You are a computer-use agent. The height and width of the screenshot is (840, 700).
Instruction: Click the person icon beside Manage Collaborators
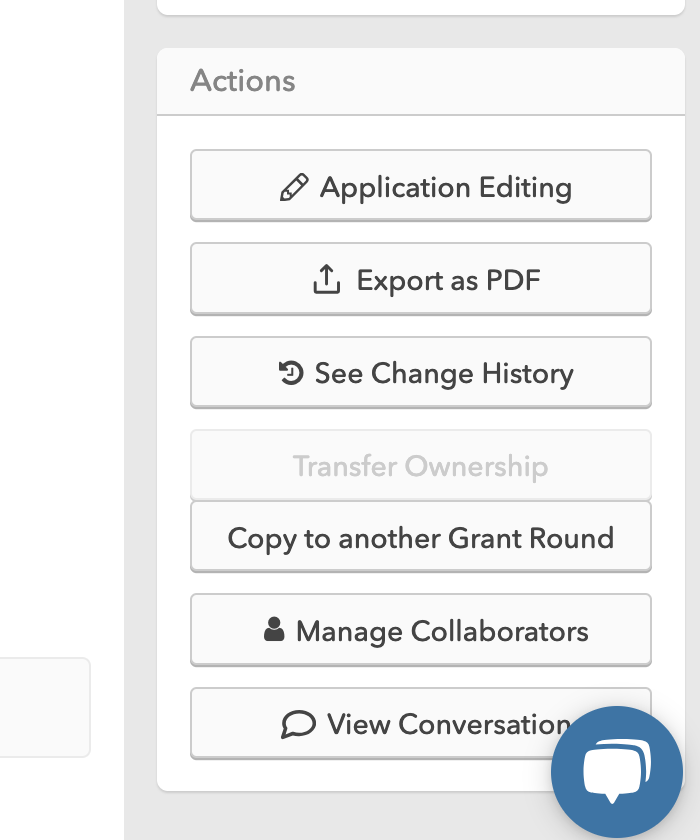(x=274, y=630)
